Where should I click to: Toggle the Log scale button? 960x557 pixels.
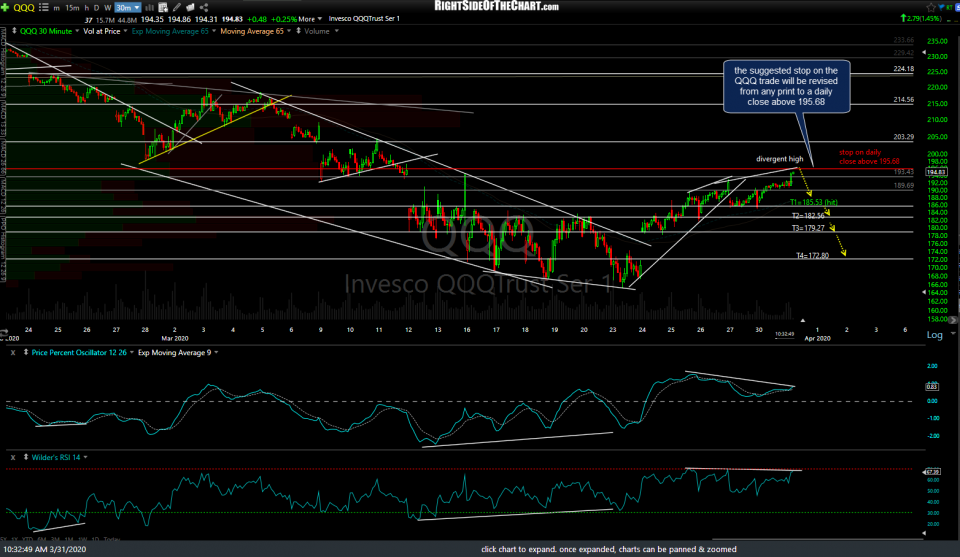[x=934, y=335]
